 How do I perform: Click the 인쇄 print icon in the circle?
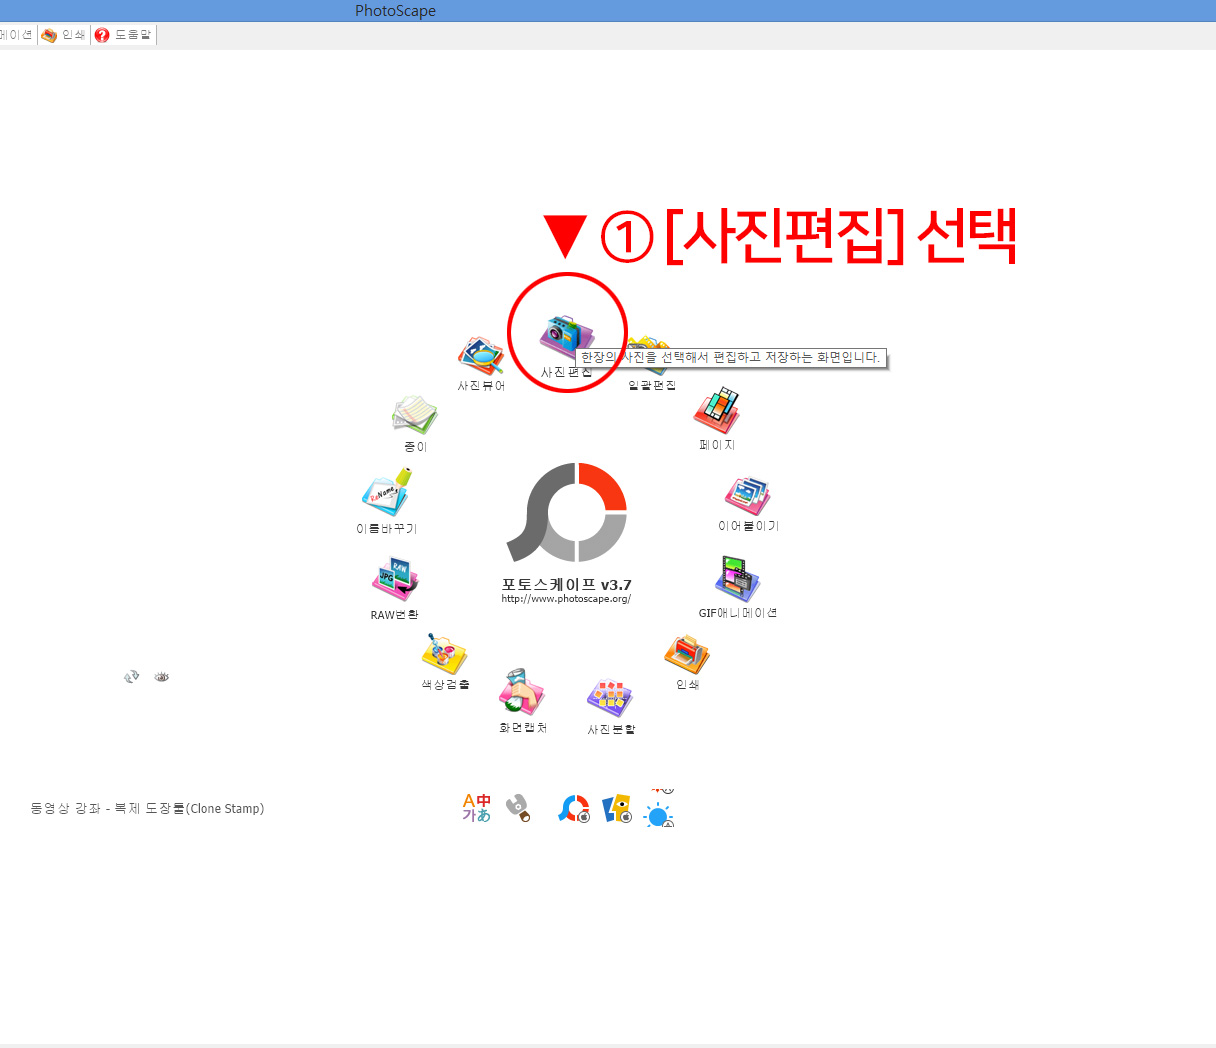pos(687,655)
